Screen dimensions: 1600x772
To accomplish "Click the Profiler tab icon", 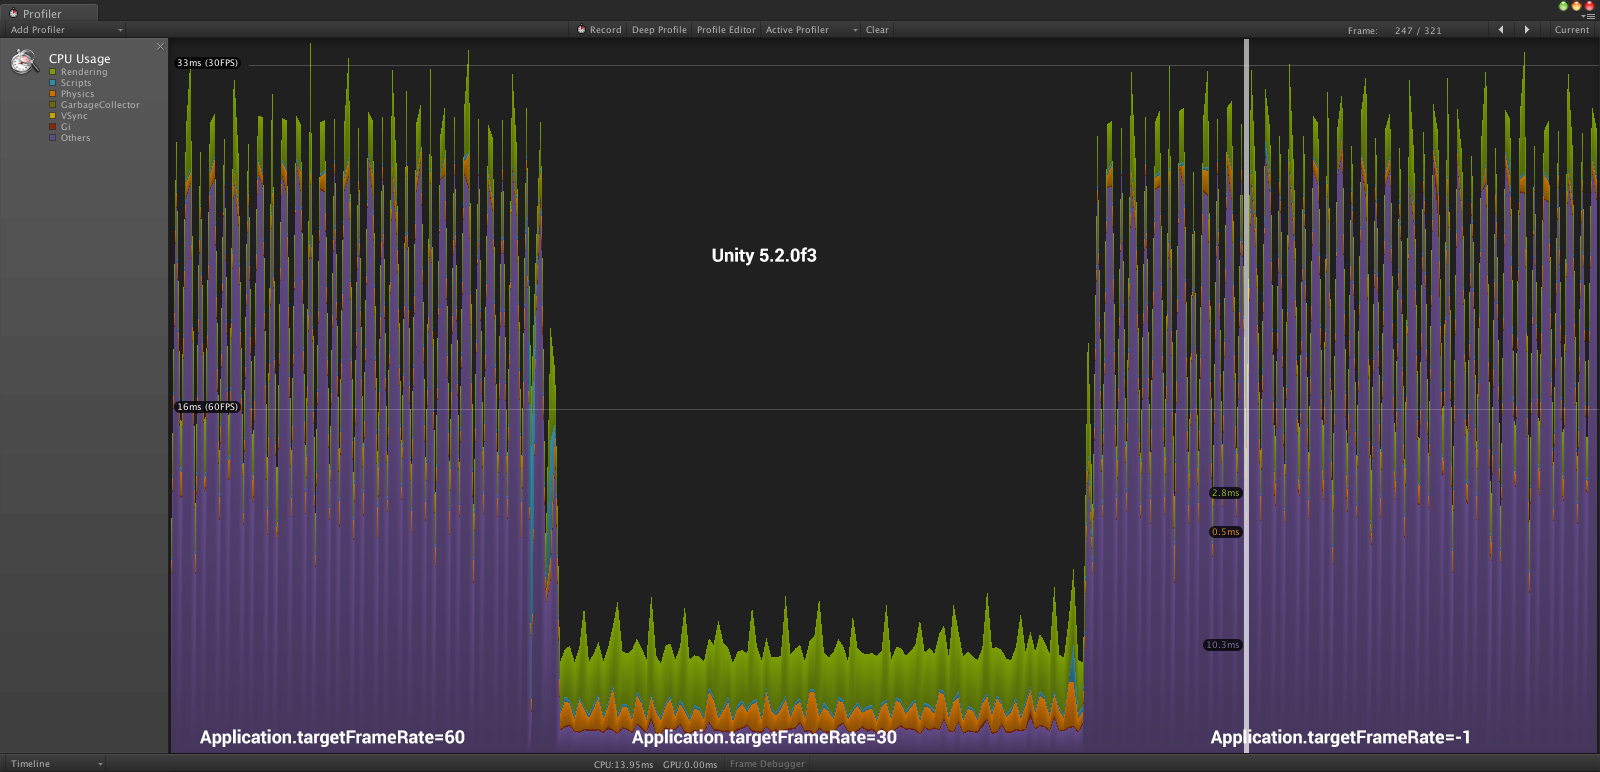I will tap(14, 14).
